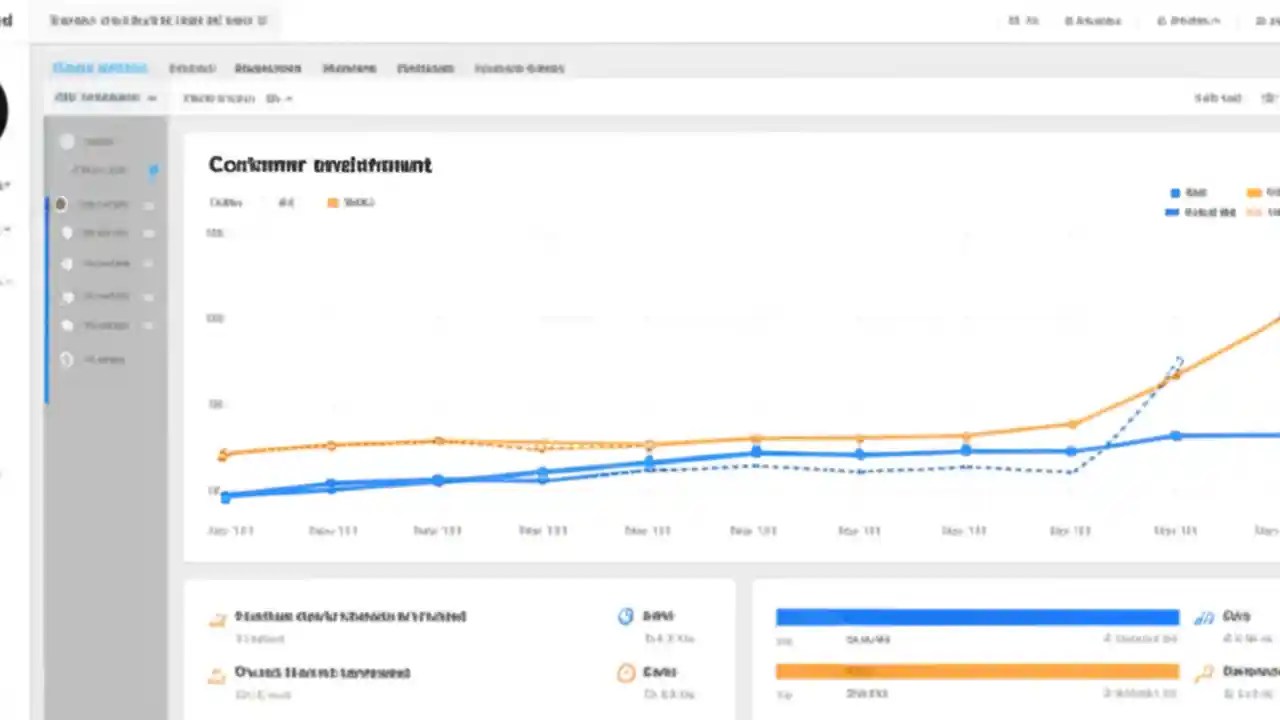Click the blue progress bar in the bottom panel
This screenshot has height=720, width=1280.
click(977, 616)
